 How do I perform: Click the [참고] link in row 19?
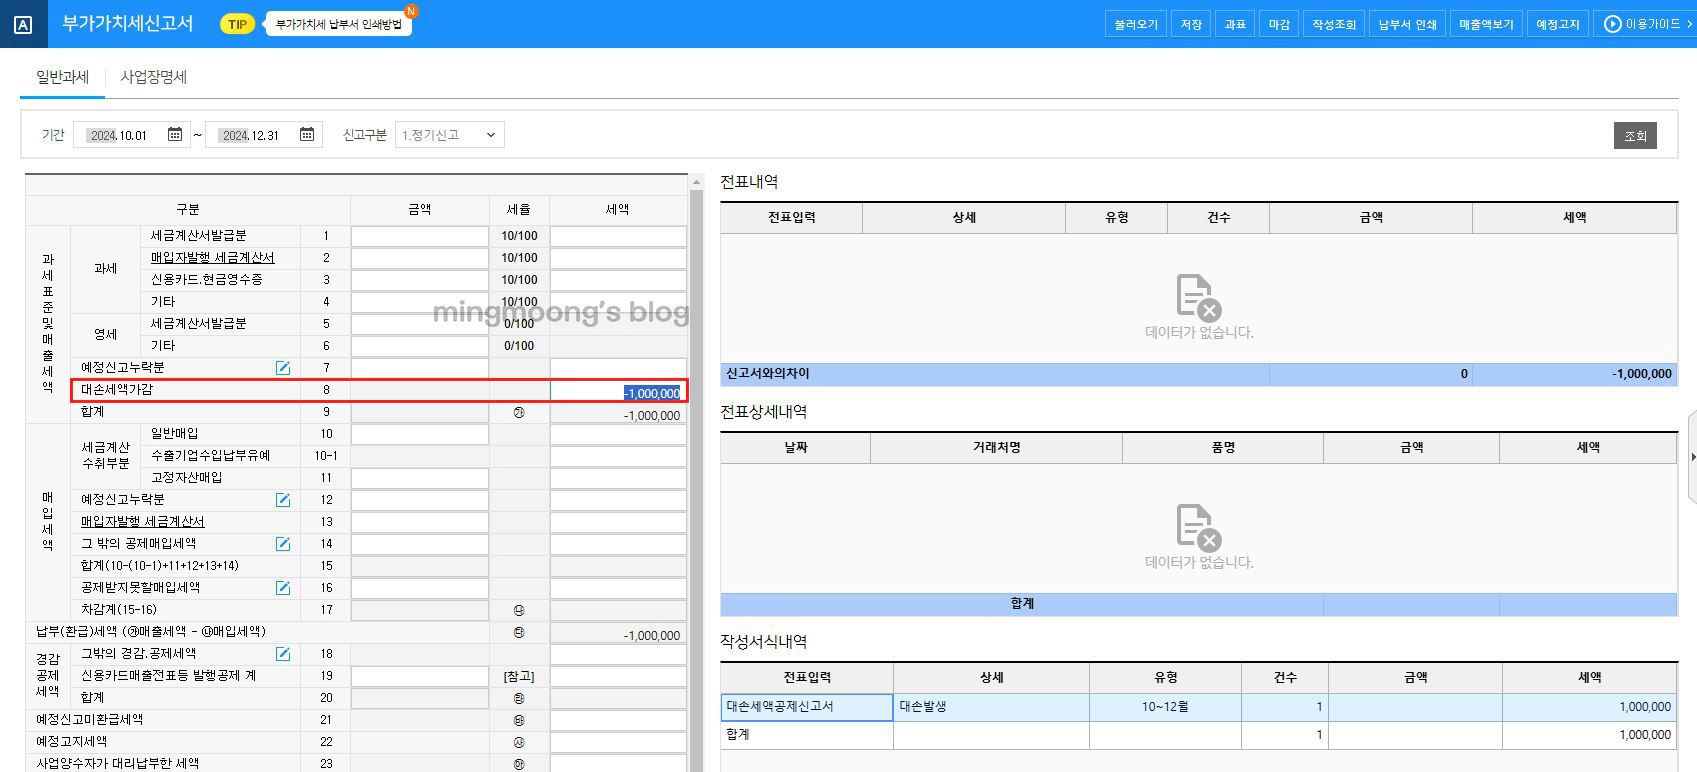pos(518,676)
